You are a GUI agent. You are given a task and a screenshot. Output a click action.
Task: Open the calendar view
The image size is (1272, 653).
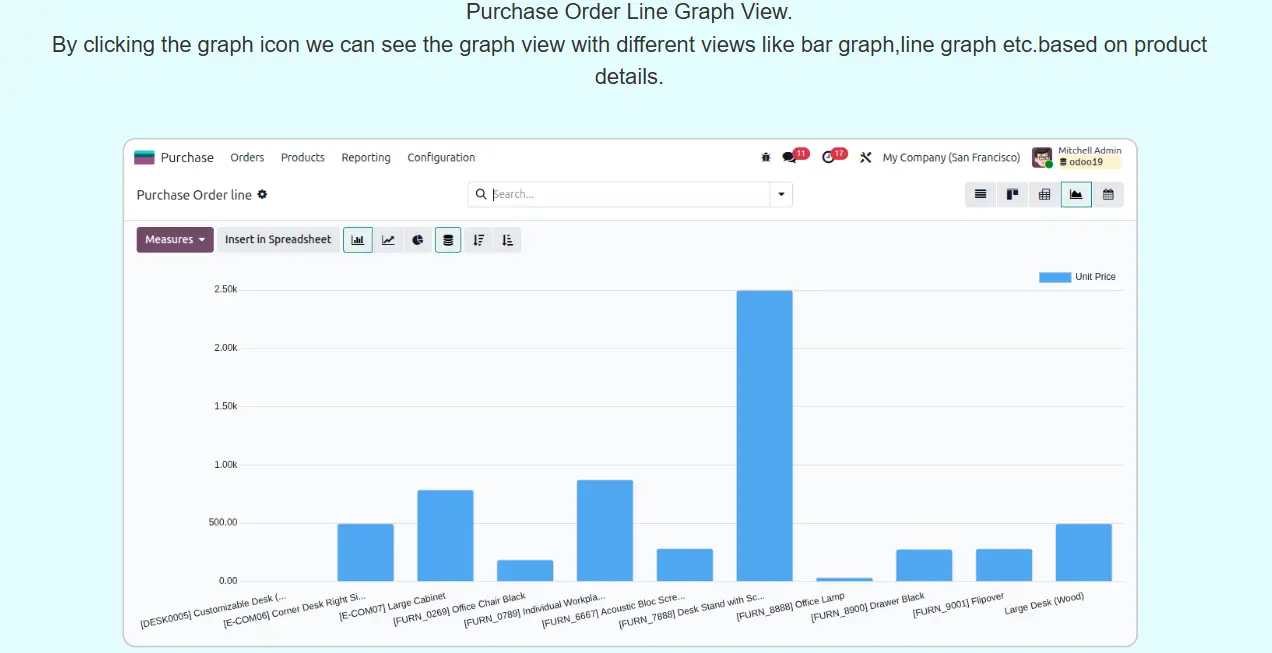click(1108, 194)
